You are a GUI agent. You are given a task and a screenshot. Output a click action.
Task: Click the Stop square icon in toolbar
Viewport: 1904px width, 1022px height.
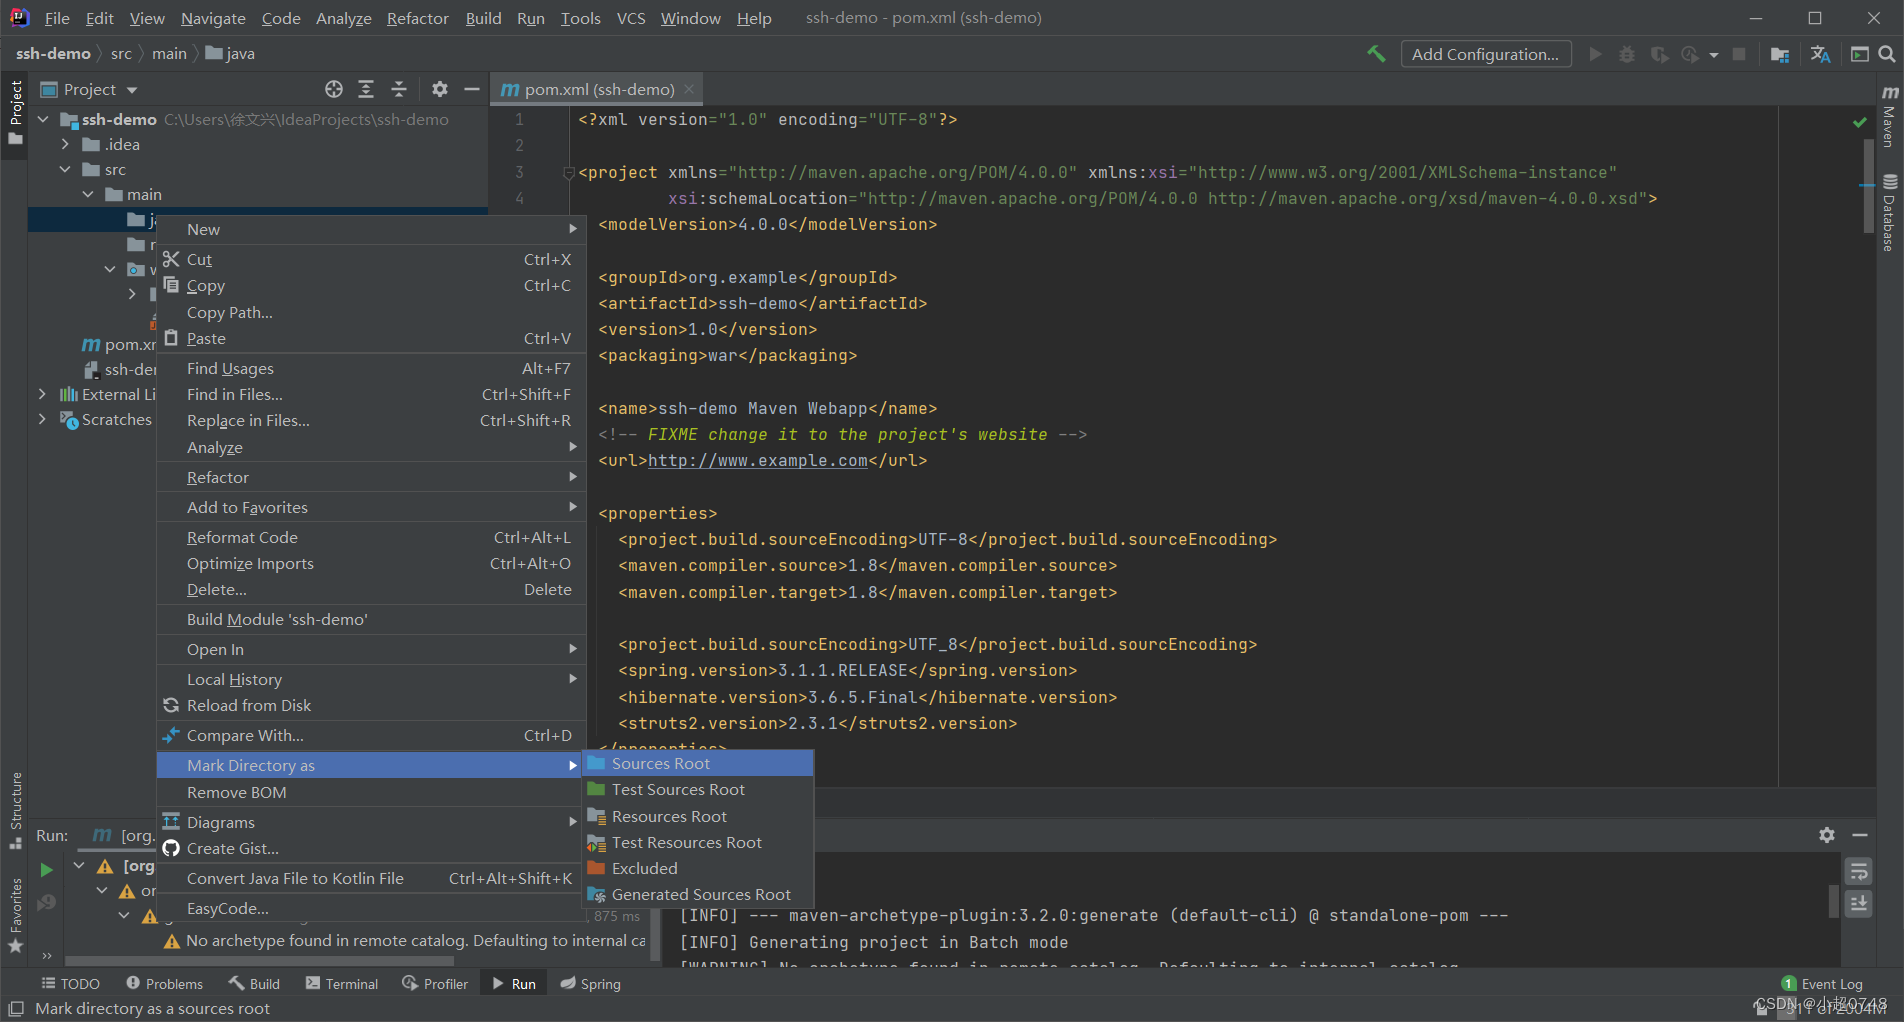pyautogui.click(x=1739, y=54)
